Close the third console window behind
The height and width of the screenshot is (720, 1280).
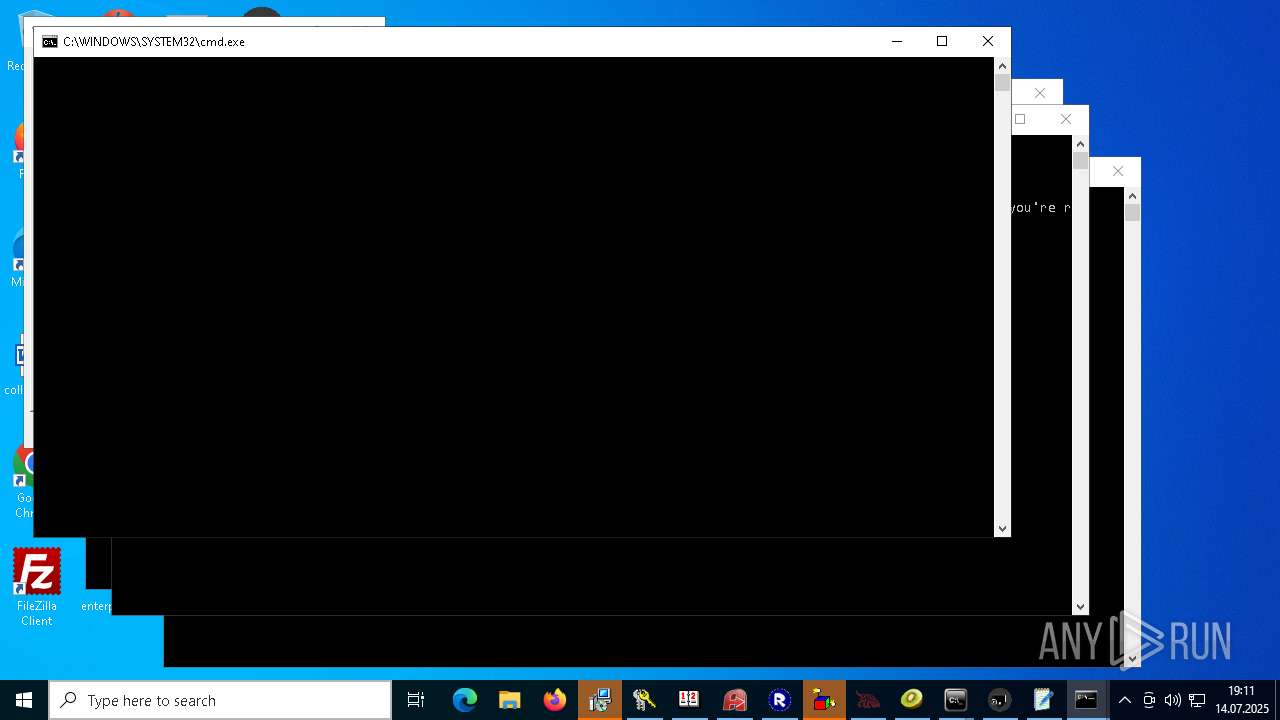pos(1065,119)
